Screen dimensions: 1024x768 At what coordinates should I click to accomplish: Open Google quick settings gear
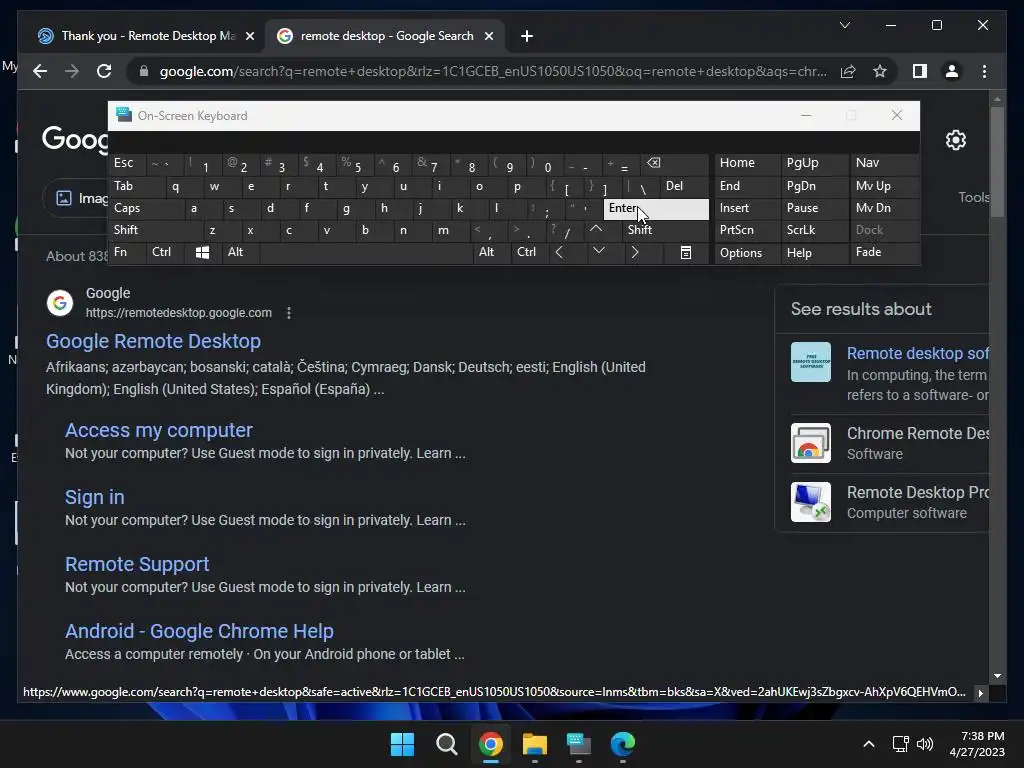955,140
